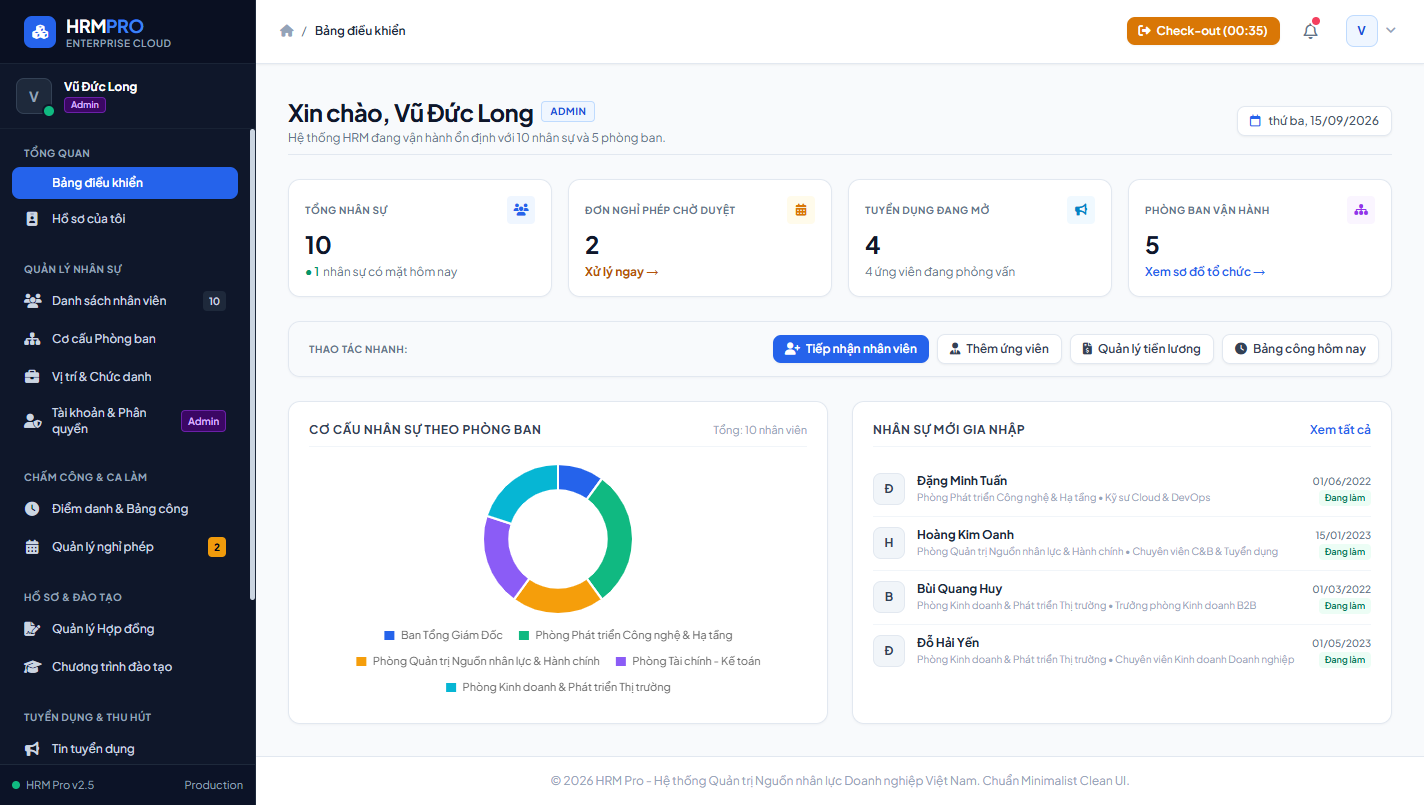Open Bảng điều khiển menu item
The height and width of the screenshot is (805, 1424).
125,183
